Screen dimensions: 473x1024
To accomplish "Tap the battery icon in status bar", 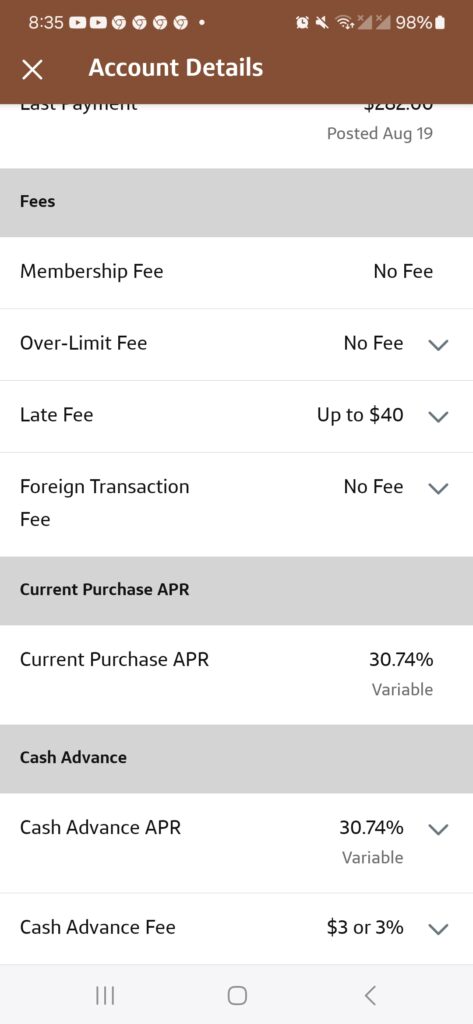I will click(x=440, y=23).
